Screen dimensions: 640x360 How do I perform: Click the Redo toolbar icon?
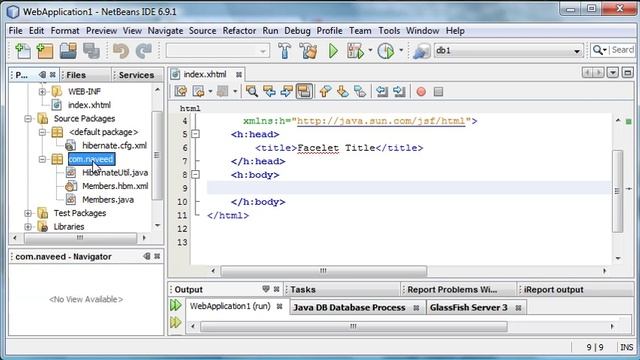point(144,51)
